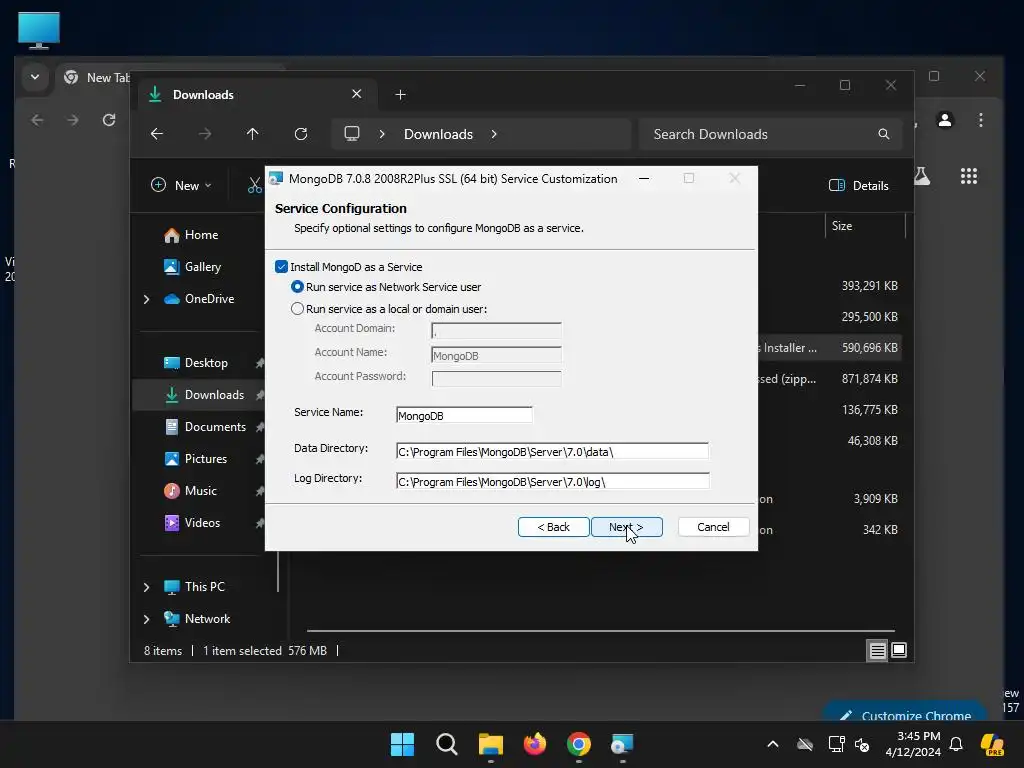The height and width of the screenshot is (768, 1024).
Task: Open the Chrome profile icon
Action: click(945, 120)
